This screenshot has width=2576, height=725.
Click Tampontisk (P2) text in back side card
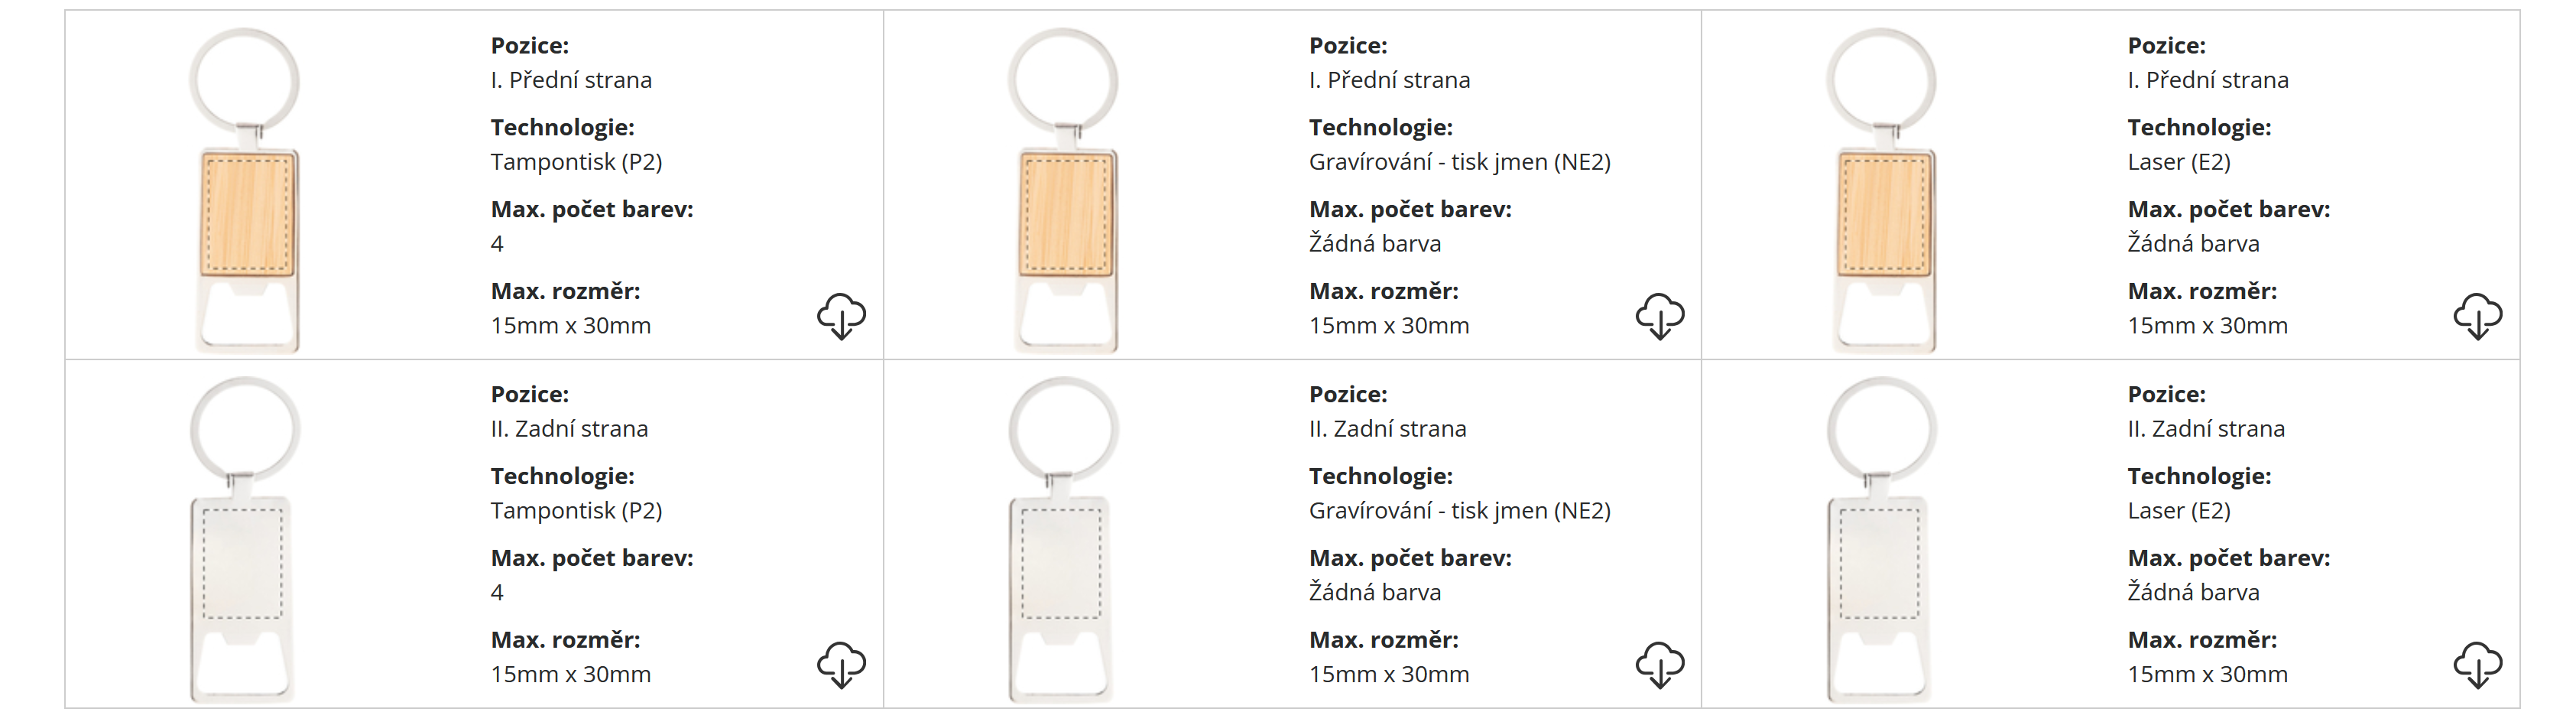[x=576, y=511]
